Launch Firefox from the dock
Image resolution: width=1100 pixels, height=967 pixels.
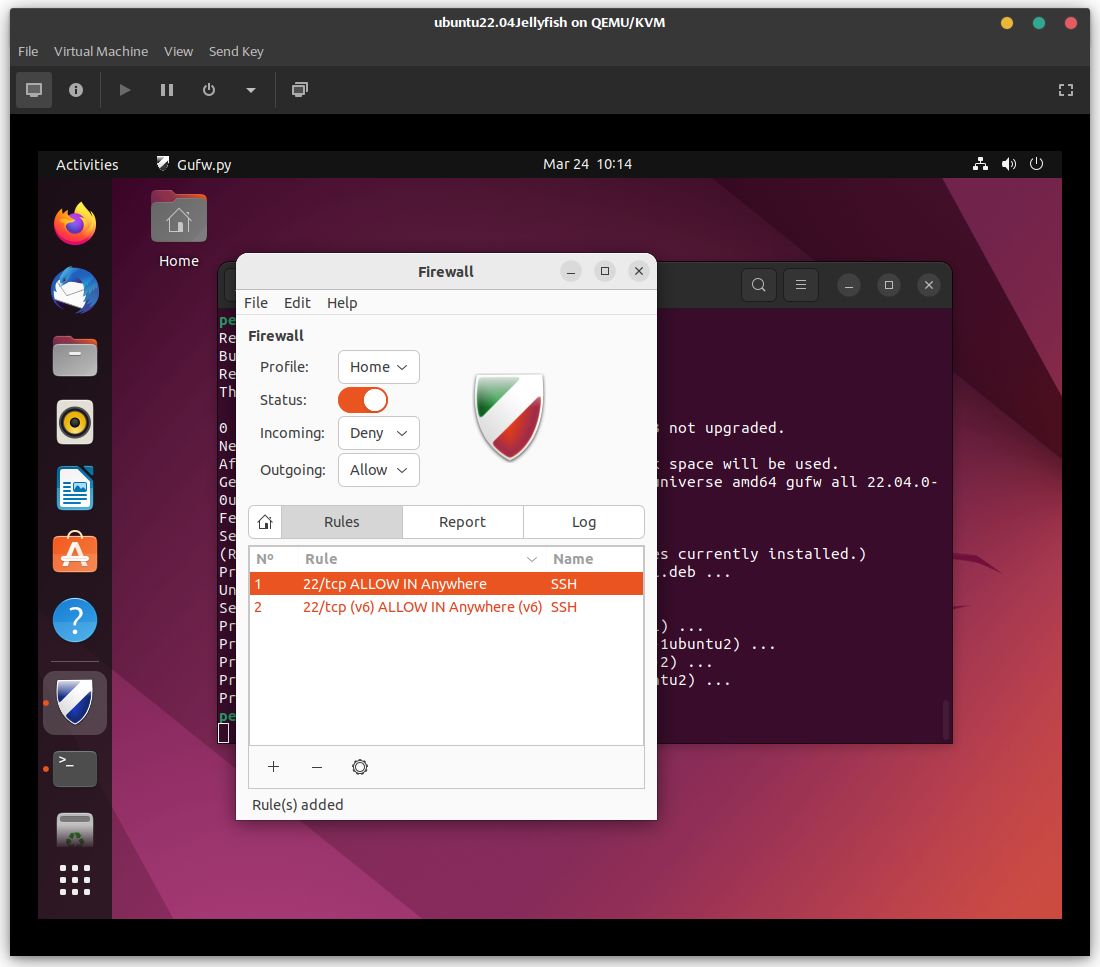(x=75, y=224)
